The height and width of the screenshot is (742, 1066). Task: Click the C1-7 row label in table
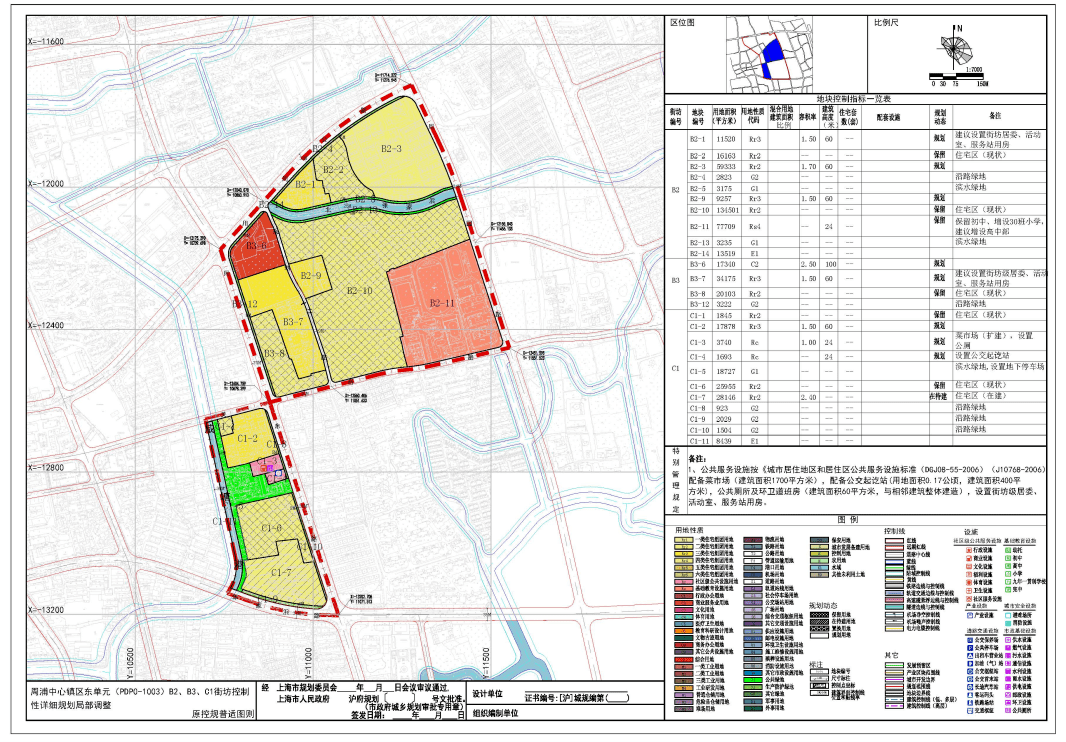point(698,397)
